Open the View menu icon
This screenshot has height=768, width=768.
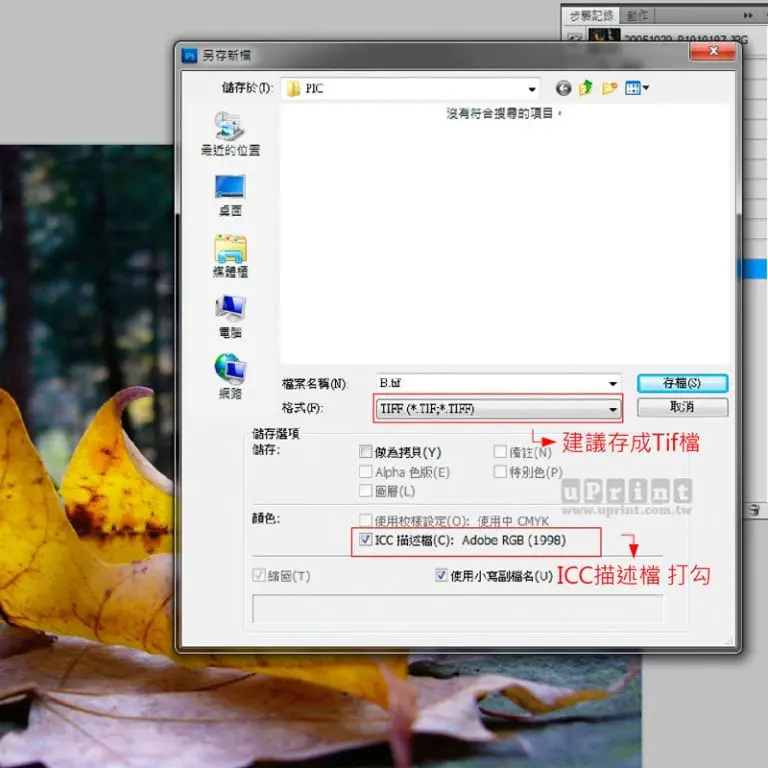coord(637,89)
